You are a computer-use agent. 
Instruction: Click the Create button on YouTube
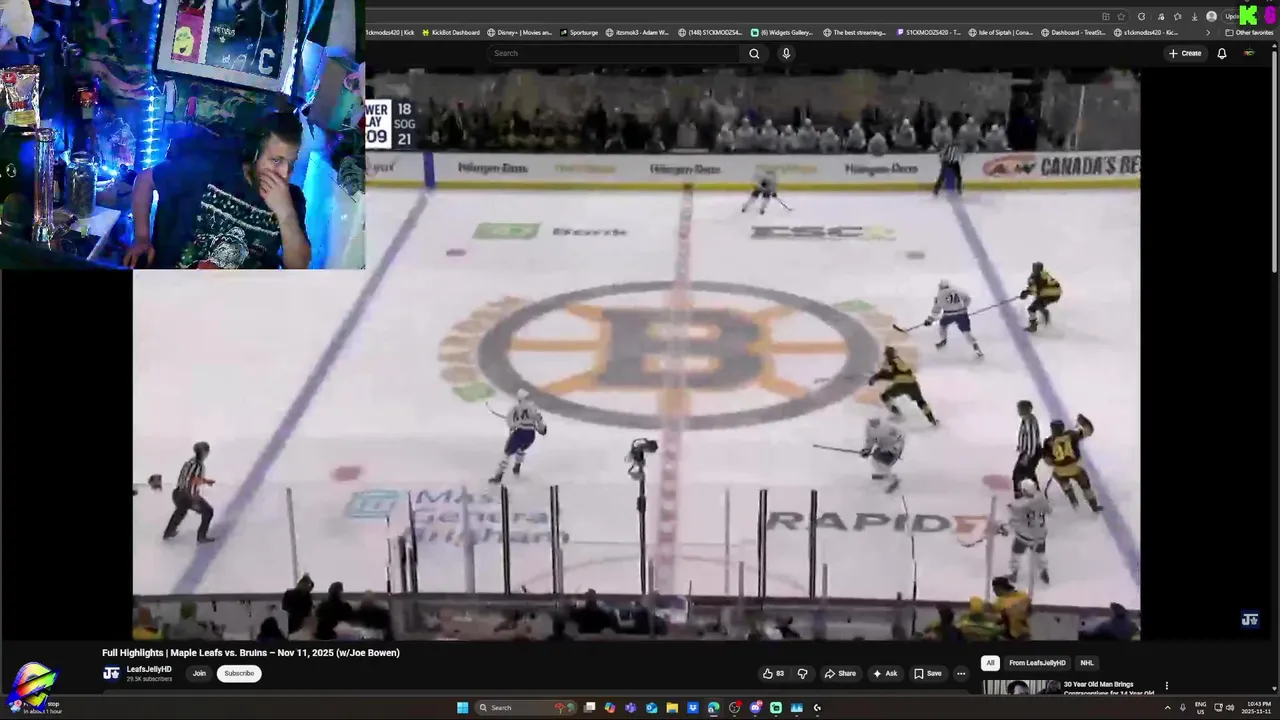pyautogui.click(x=1185, y=53)
